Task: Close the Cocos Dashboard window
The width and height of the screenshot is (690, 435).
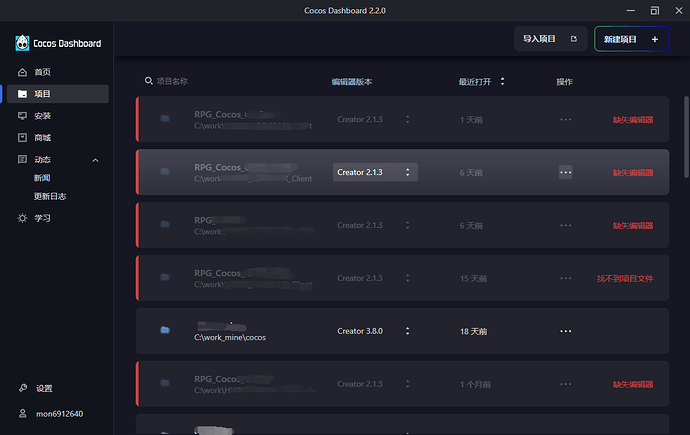Action: [x=679, y=11]
